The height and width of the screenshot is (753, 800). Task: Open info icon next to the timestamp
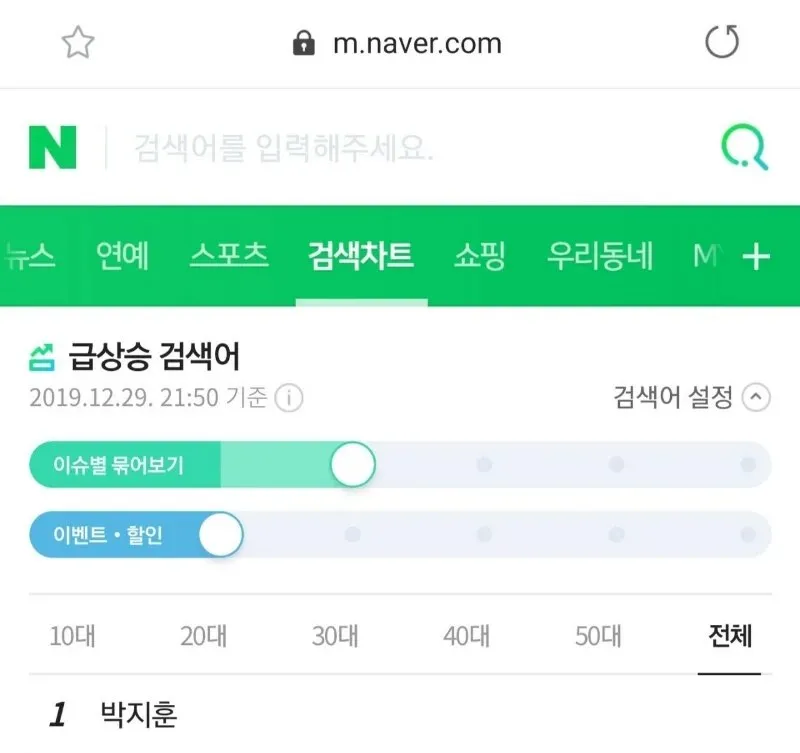point(289,398)
